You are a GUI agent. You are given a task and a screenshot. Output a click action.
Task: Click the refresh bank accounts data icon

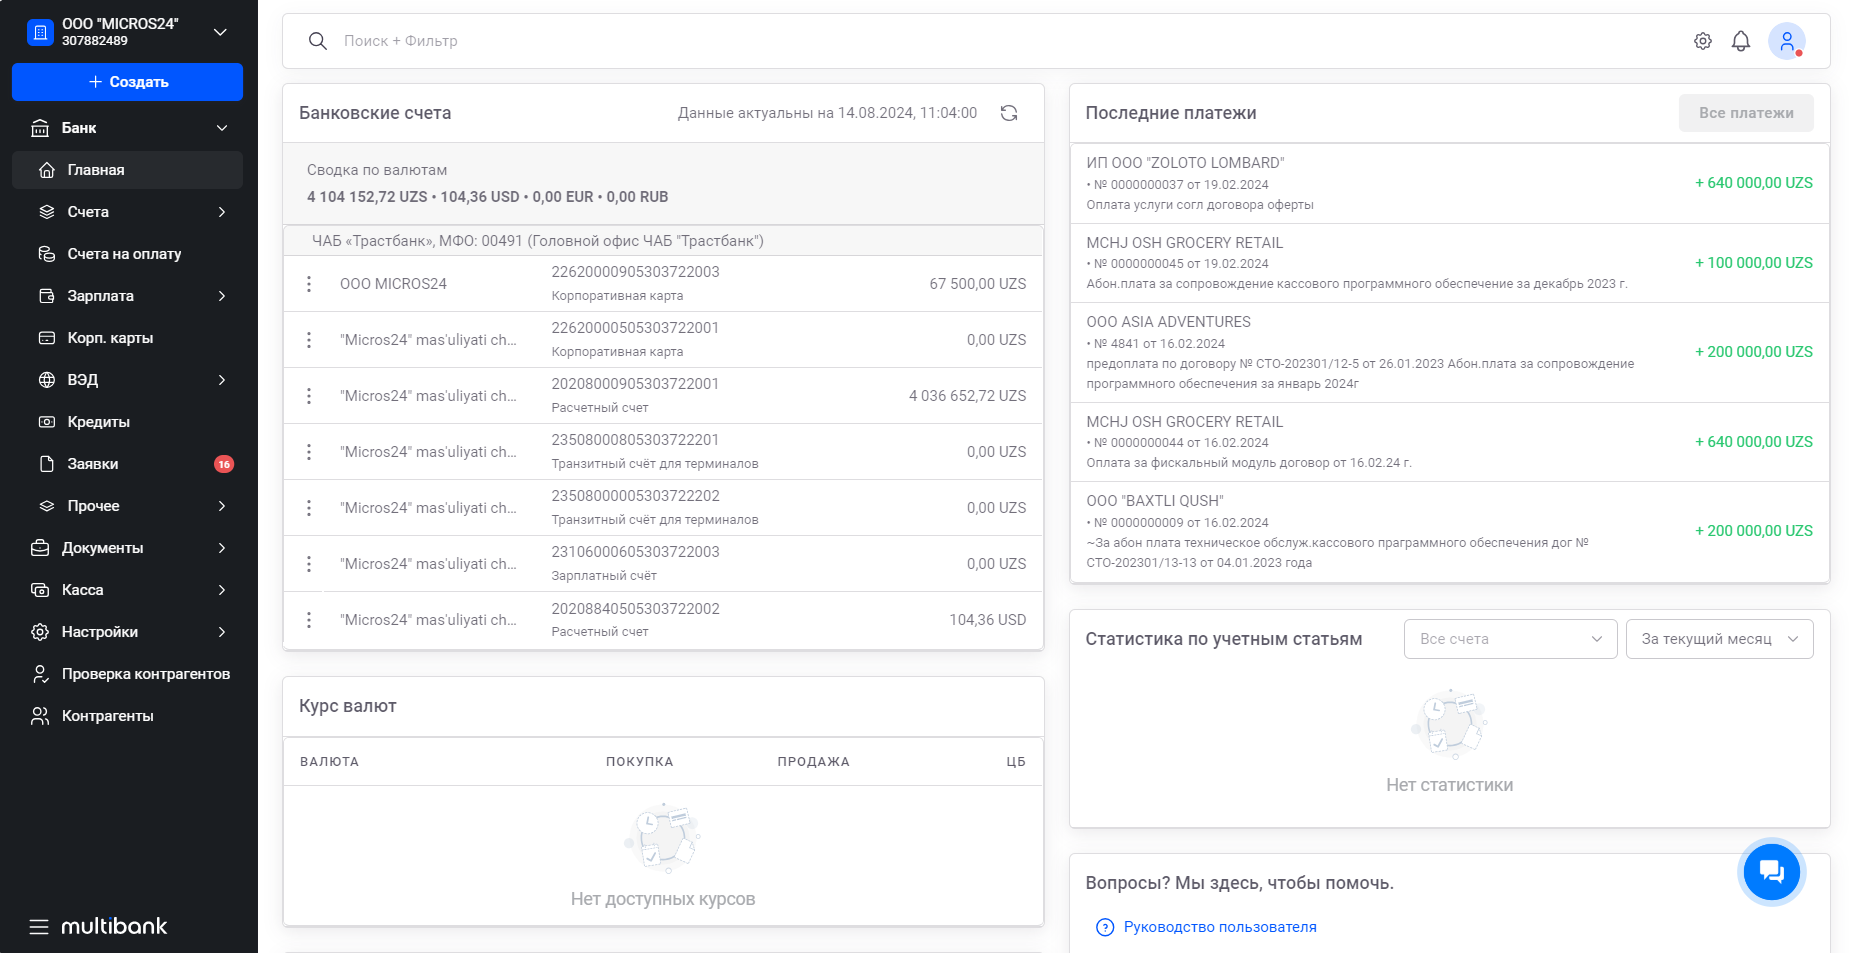pos(1008,113)
